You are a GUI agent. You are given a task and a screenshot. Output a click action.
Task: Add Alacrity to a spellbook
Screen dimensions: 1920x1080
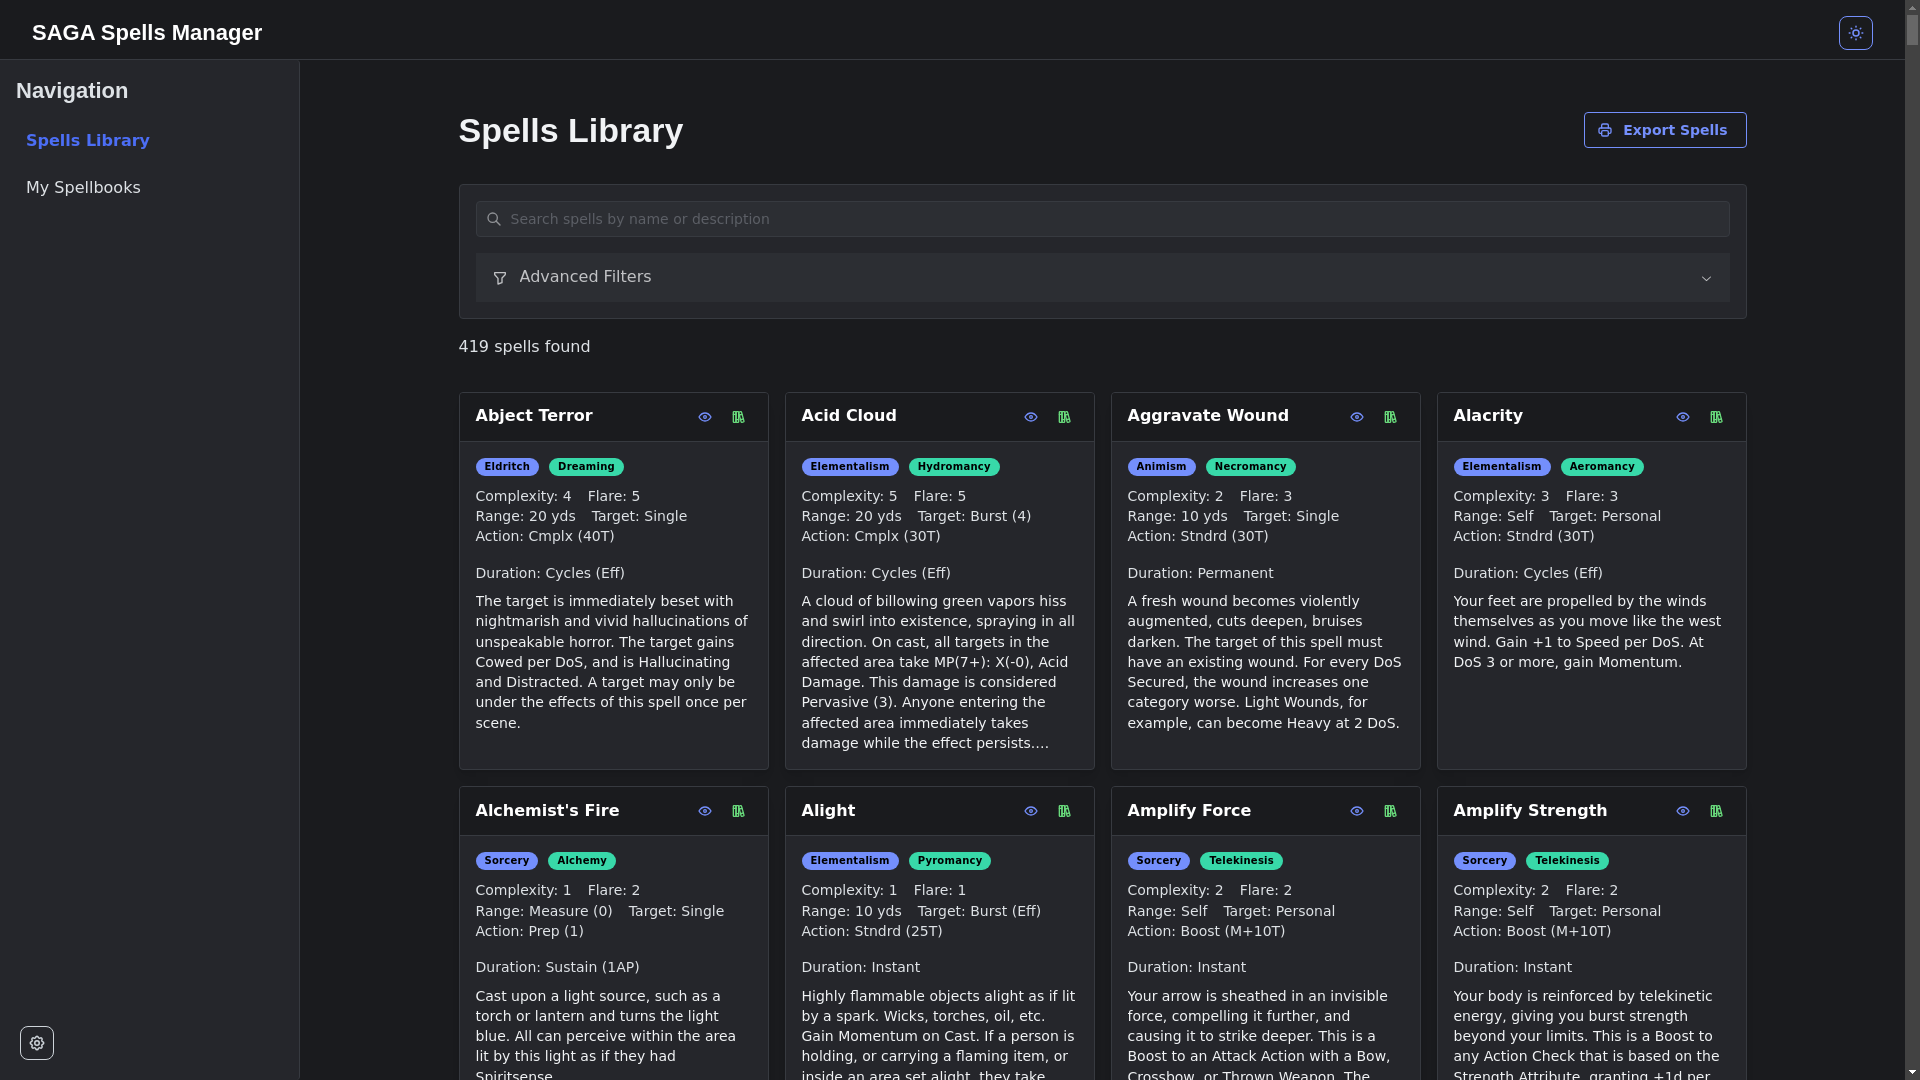1716,417
